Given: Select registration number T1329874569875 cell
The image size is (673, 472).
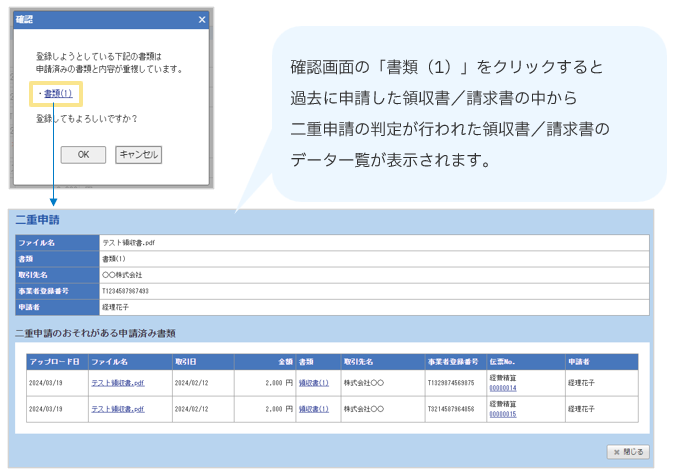Looking at the screenshot, I should click(451, 382).
